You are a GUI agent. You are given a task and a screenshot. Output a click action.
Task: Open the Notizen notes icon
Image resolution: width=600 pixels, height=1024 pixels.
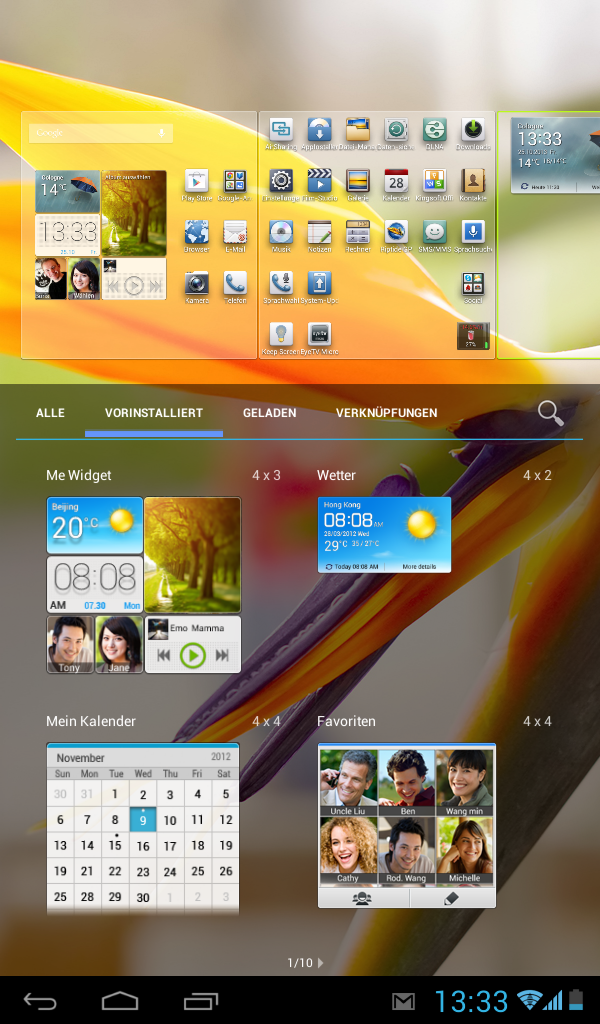click(x=319, y=233)
